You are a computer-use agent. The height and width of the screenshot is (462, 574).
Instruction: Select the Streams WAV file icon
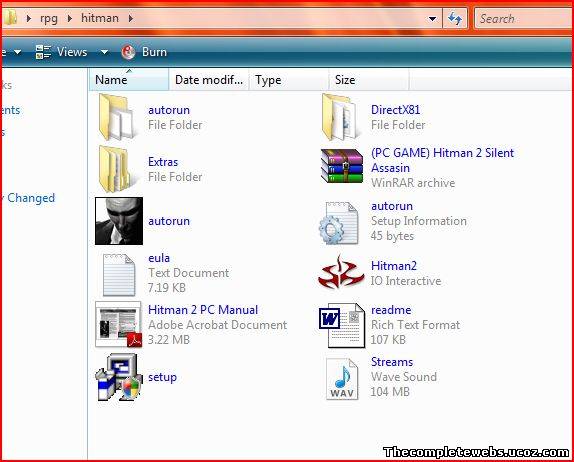[342, 379]
